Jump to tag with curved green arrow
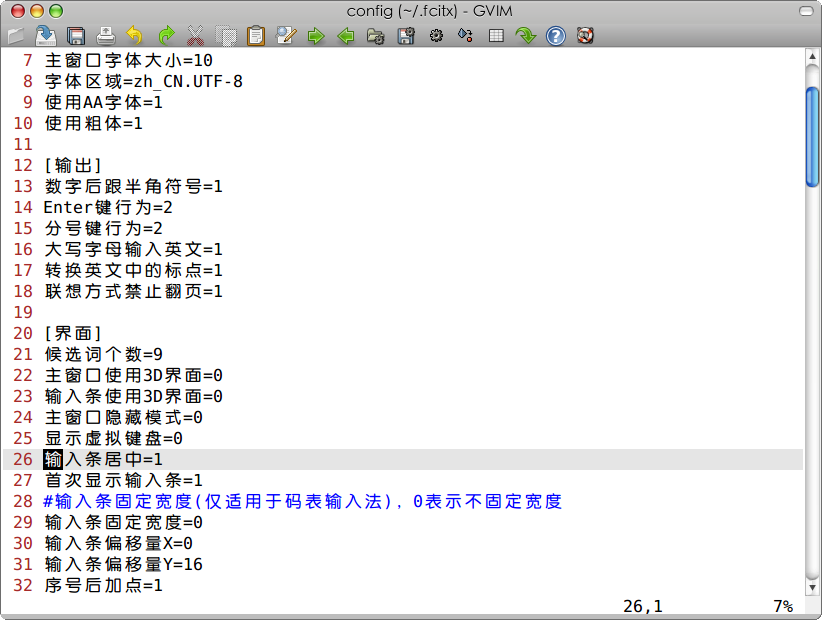 (525, 36)
